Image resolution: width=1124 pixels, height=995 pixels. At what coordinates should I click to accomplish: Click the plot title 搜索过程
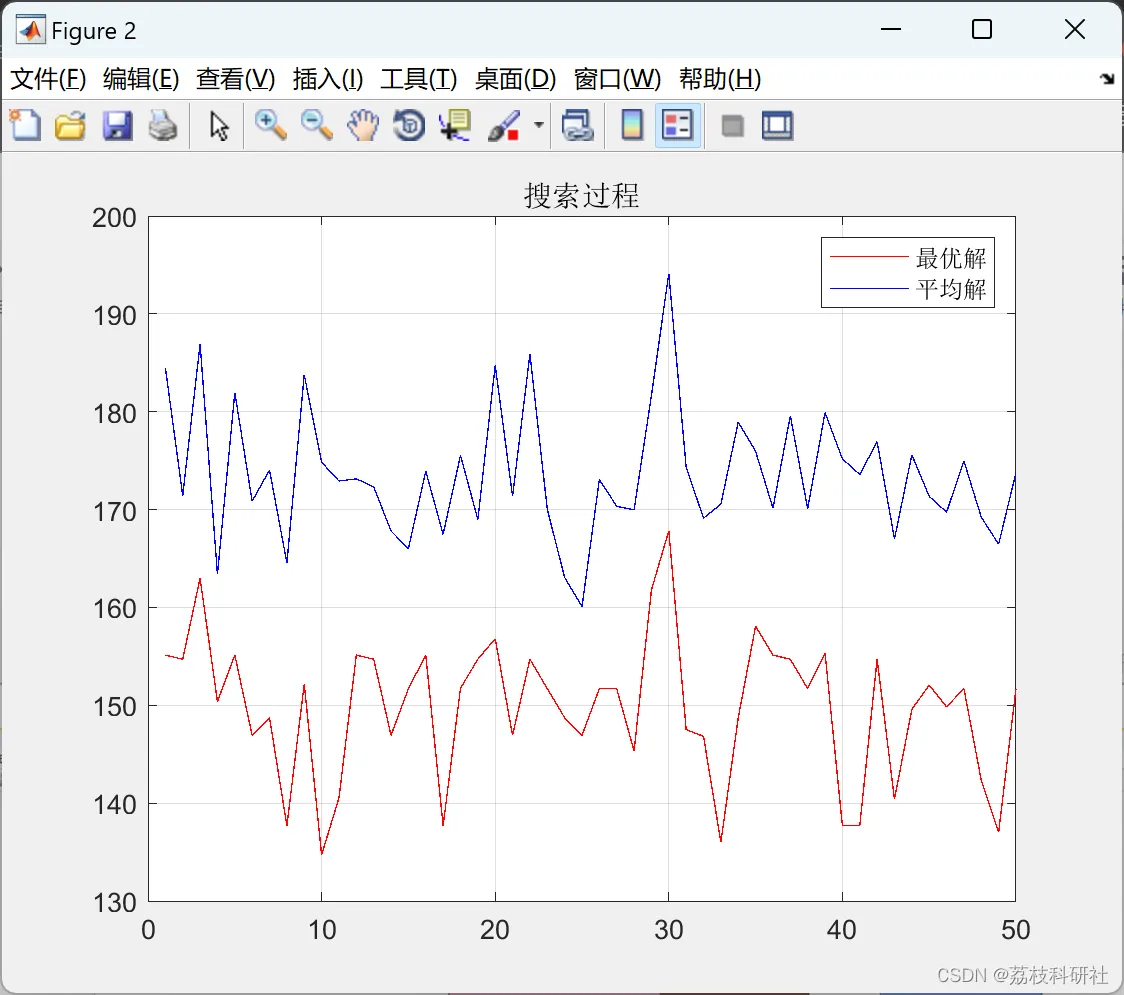[x=581, y=196]
